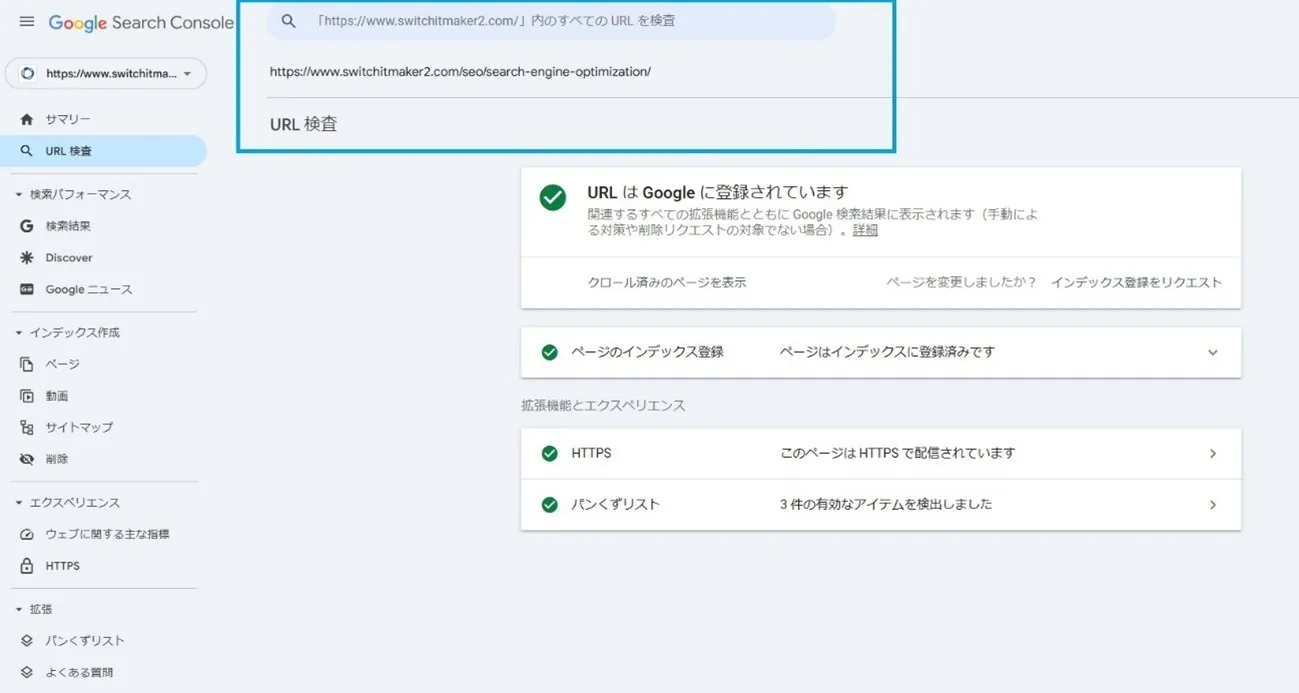Click the URL 検査 page heading

304,125
